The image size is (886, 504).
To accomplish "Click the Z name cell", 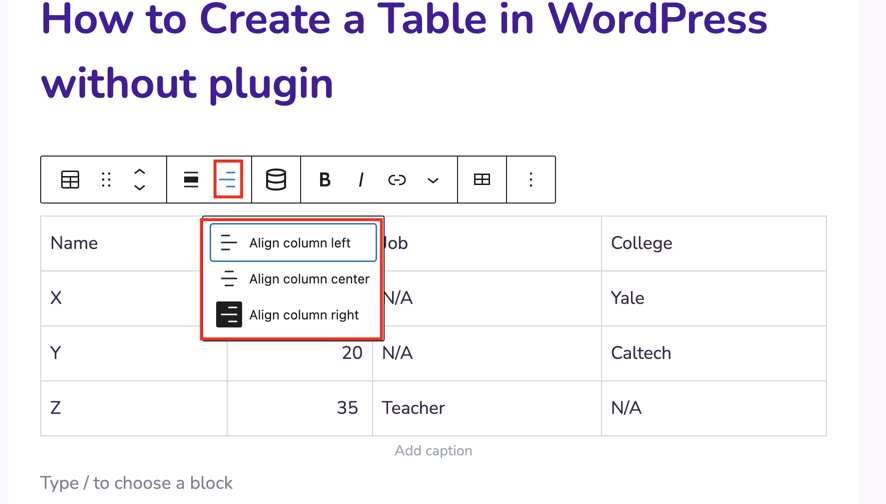I will click(x=133, y=407).
